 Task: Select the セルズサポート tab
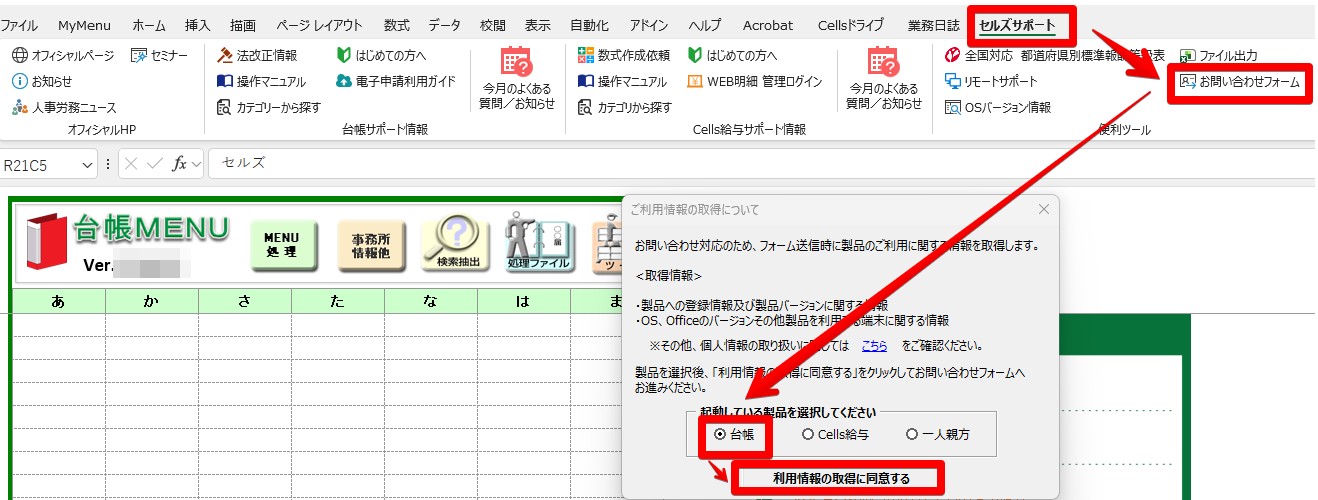click(1017, 26)
